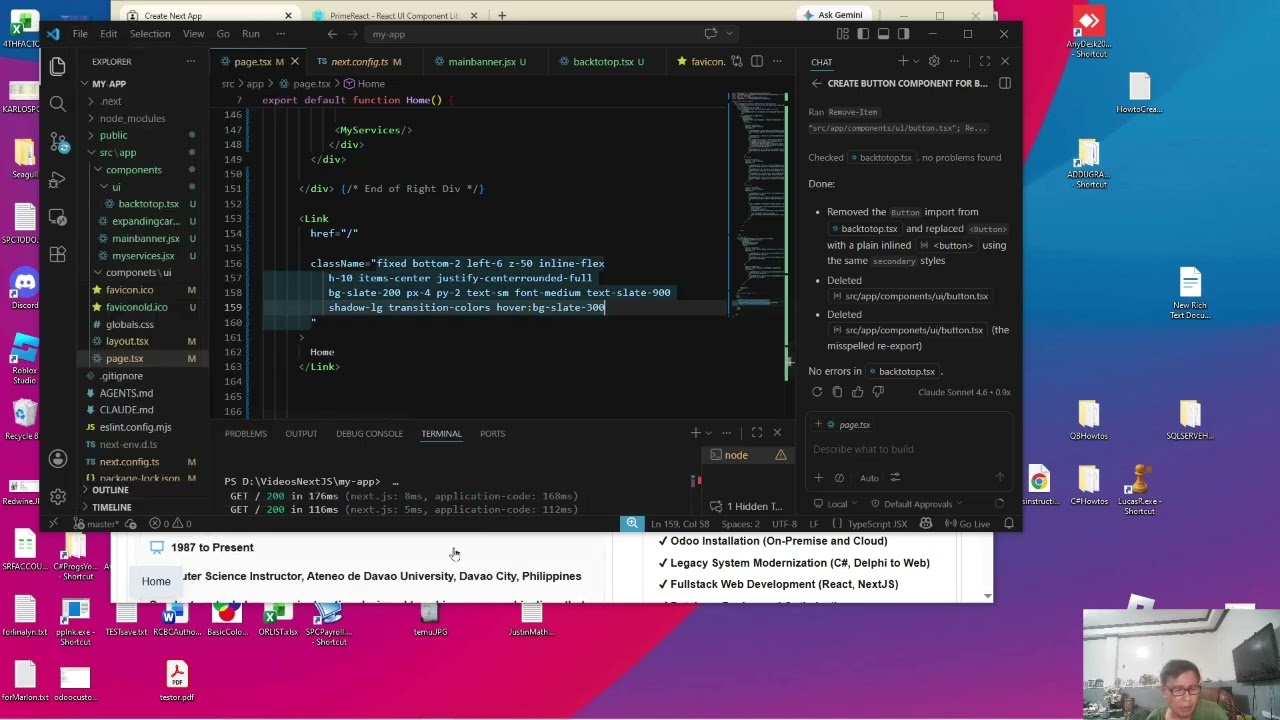Screen dimensions: 1280x720
Task: Click thumbs up on chat response
Action: point(857,392)
